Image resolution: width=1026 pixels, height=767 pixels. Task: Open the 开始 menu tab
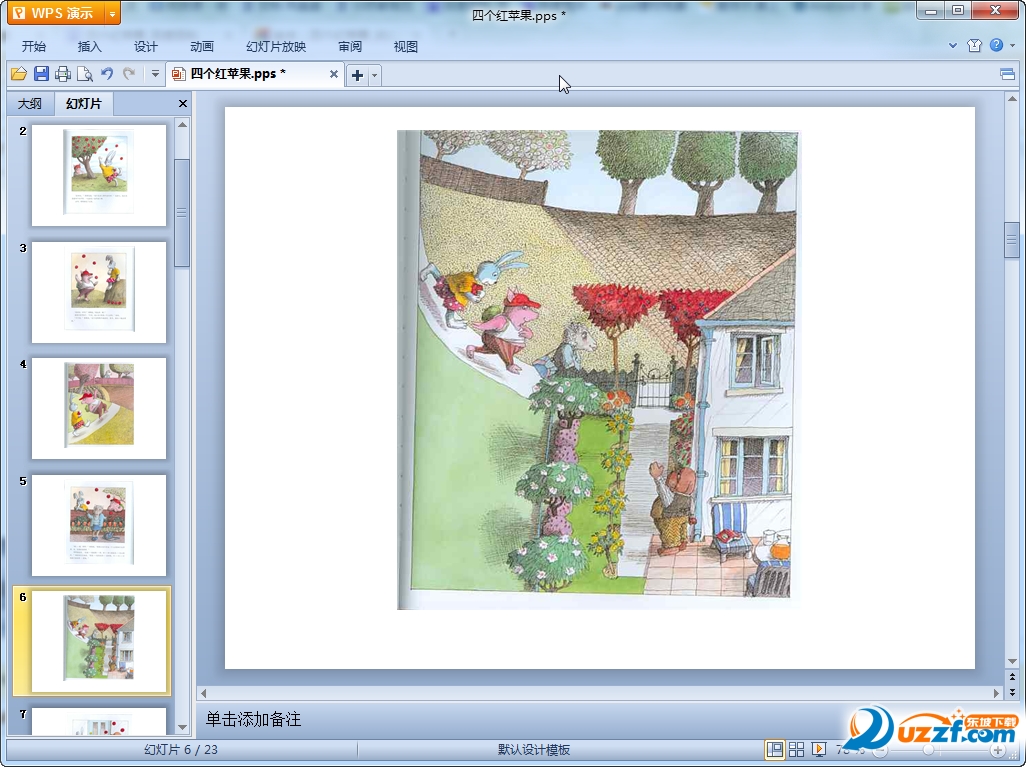click(34, 46)
